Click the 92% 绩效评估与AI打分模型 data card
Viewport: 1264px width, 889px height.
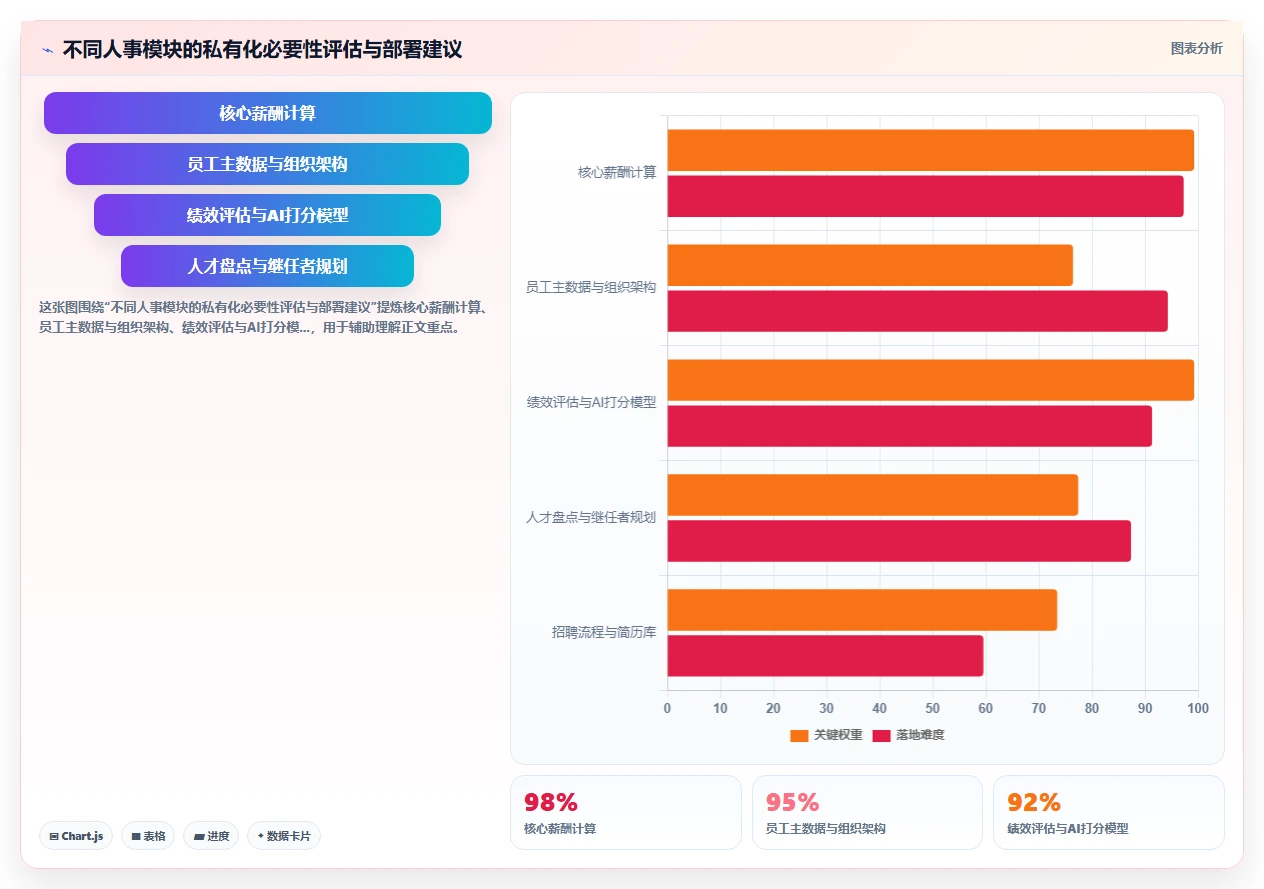click(1108, 812)
